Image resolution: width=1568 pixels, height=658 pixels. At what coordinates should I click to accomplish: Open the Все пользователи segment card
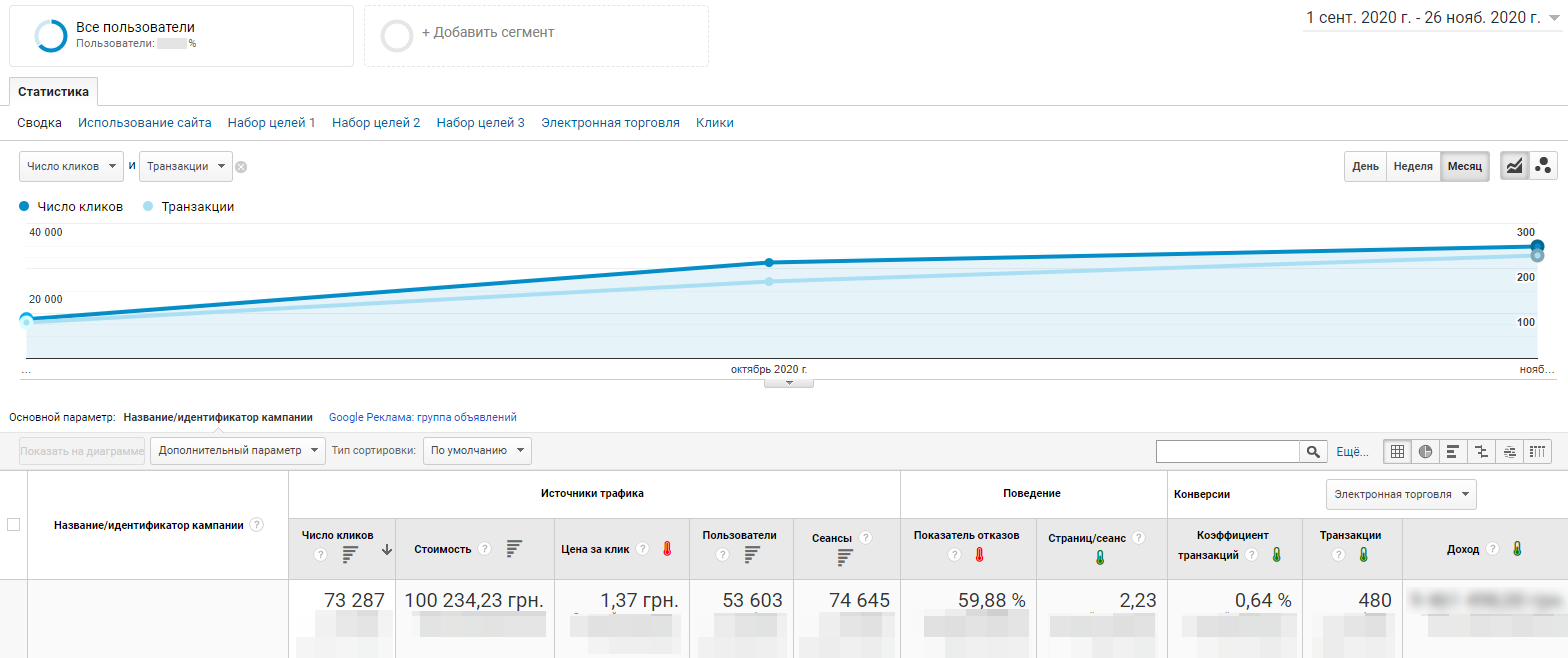coord(181,36)
